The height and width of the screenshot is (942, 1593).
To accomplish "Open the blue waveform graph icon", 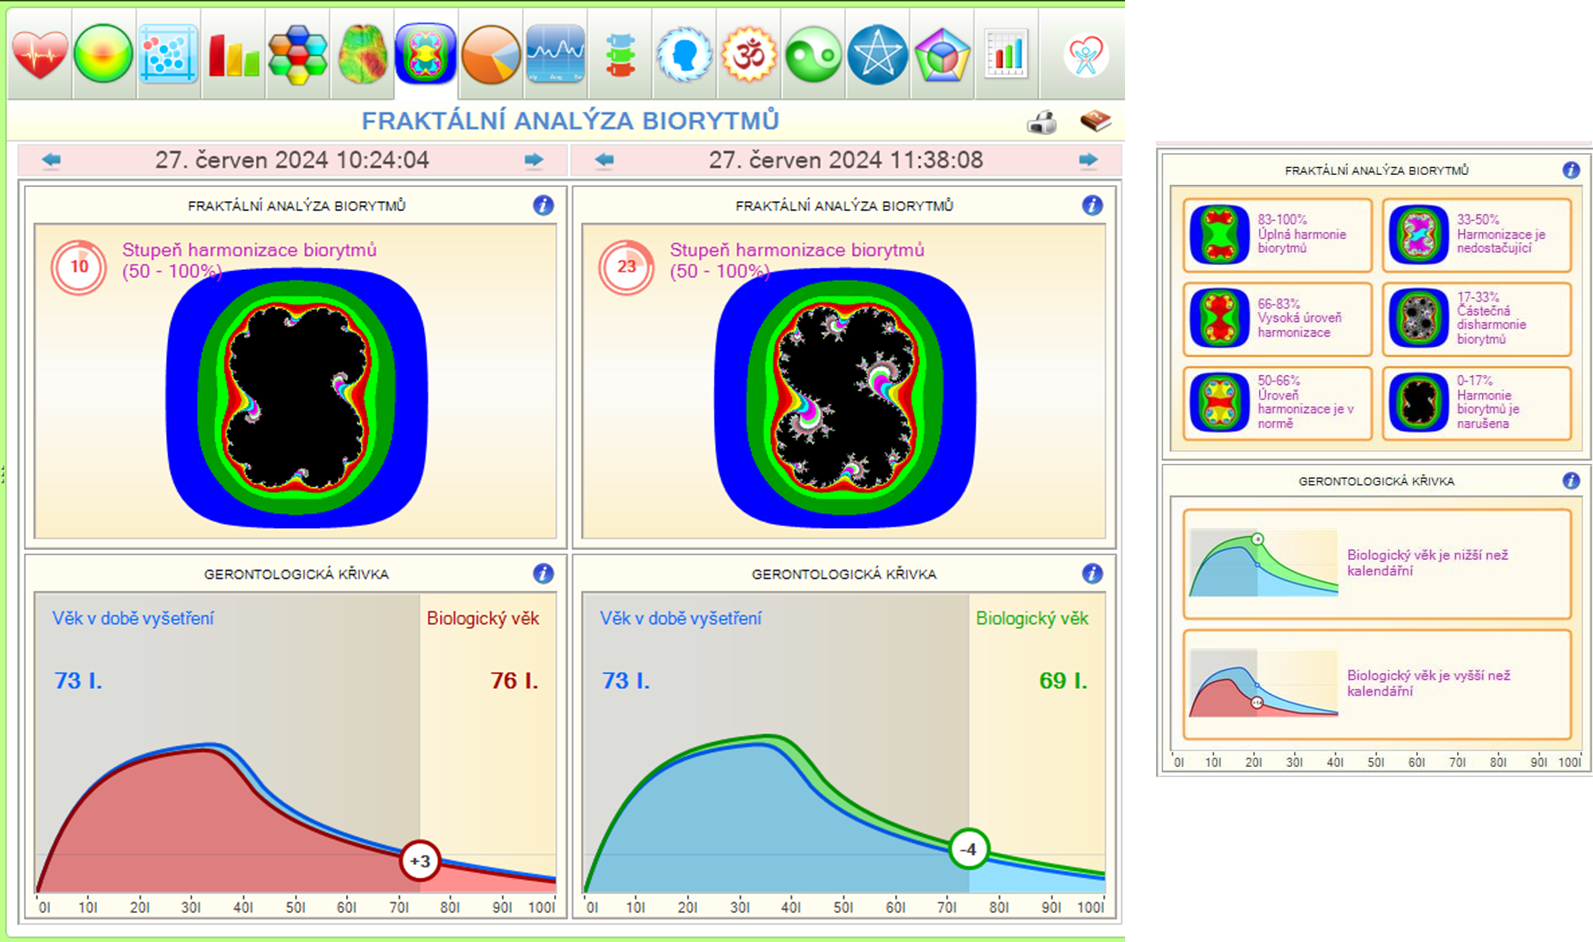I will pos(555,54).
